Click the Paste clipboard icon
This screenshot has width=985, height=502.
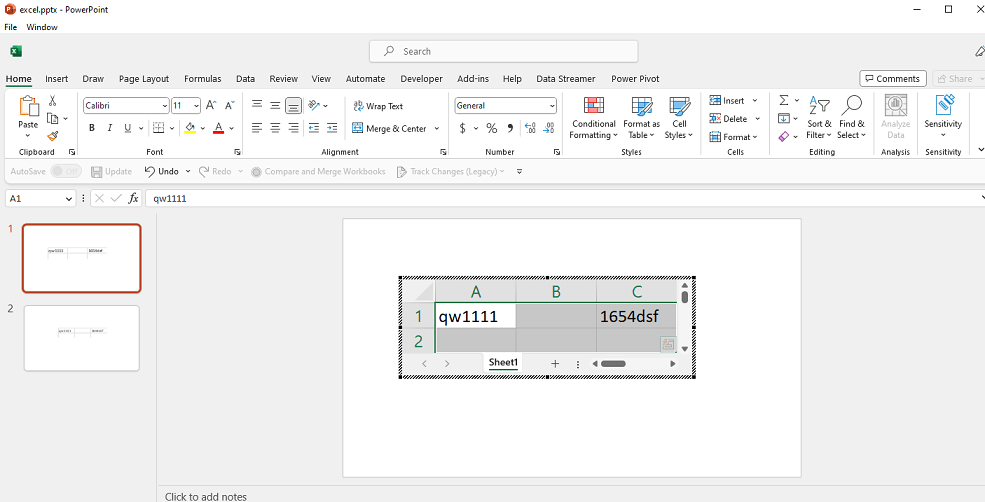click(x=28, y=107)
